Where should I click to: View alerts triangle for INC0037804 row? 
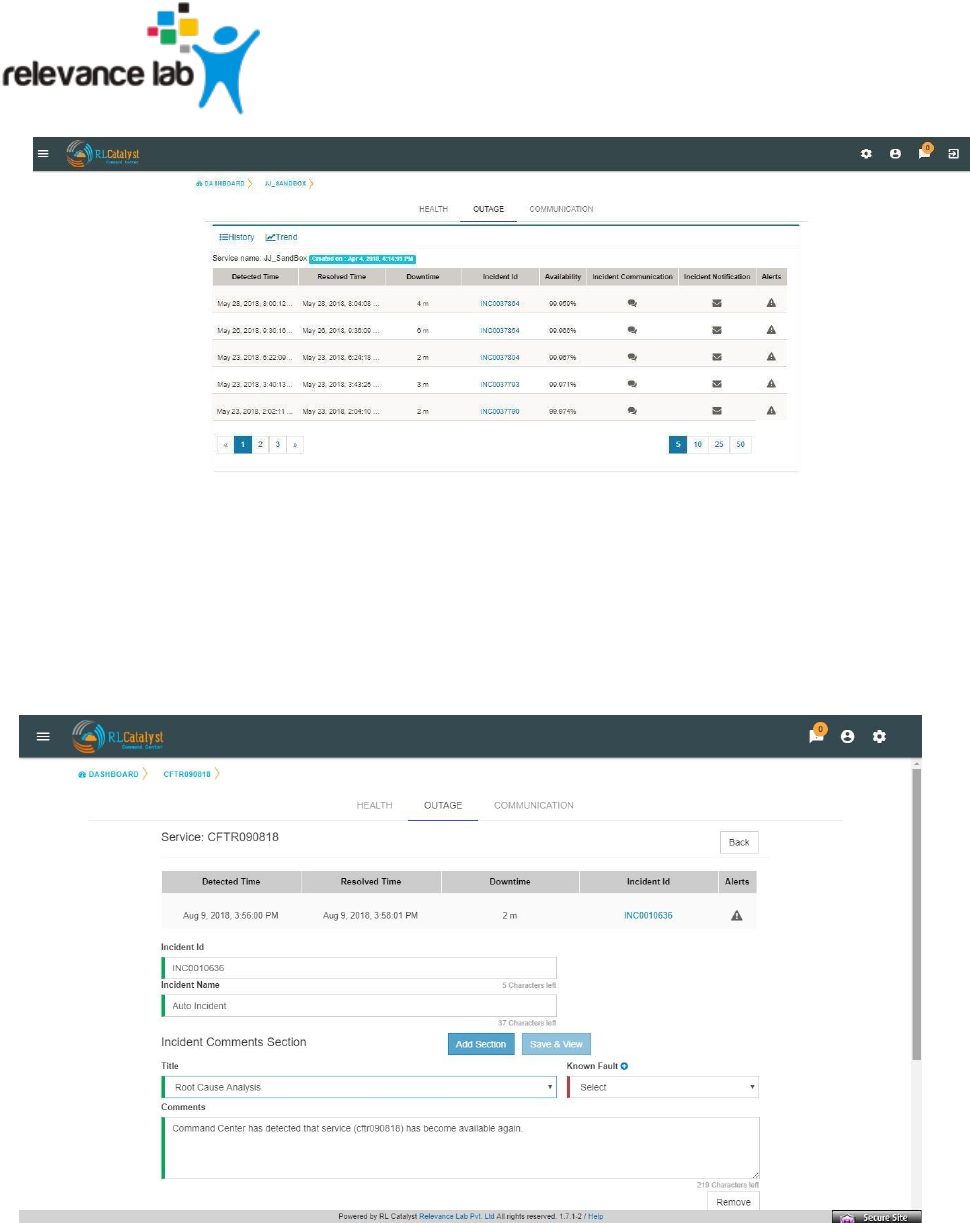tap(771, 356)
